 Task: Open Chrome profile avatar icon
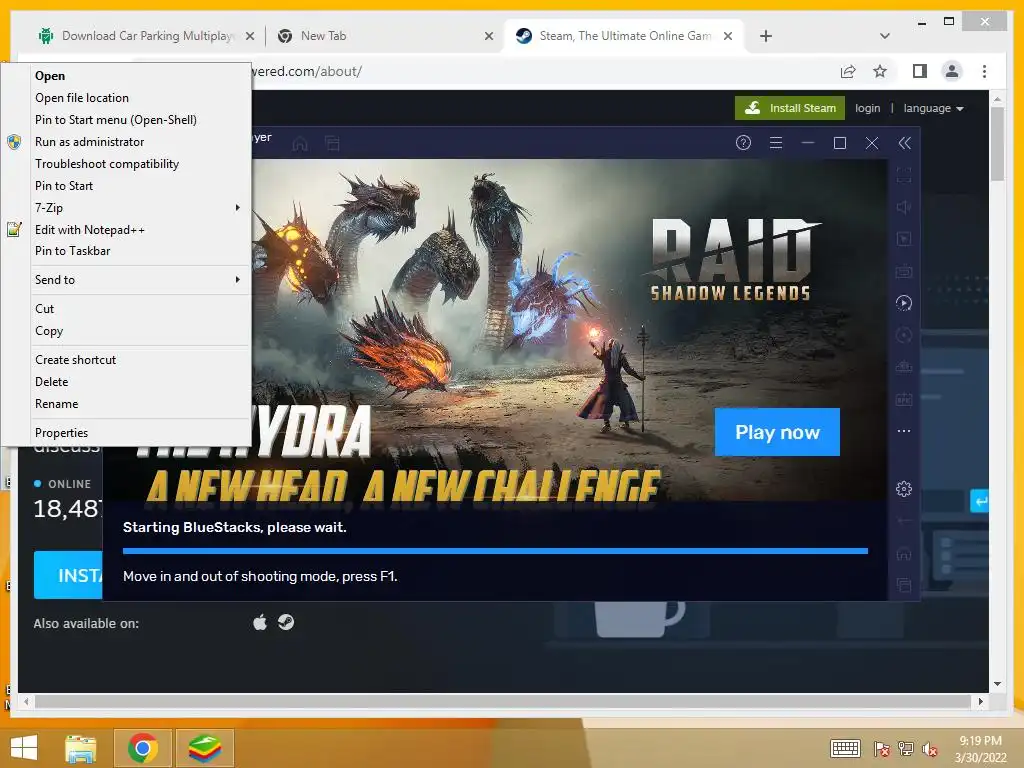(952, 71)
